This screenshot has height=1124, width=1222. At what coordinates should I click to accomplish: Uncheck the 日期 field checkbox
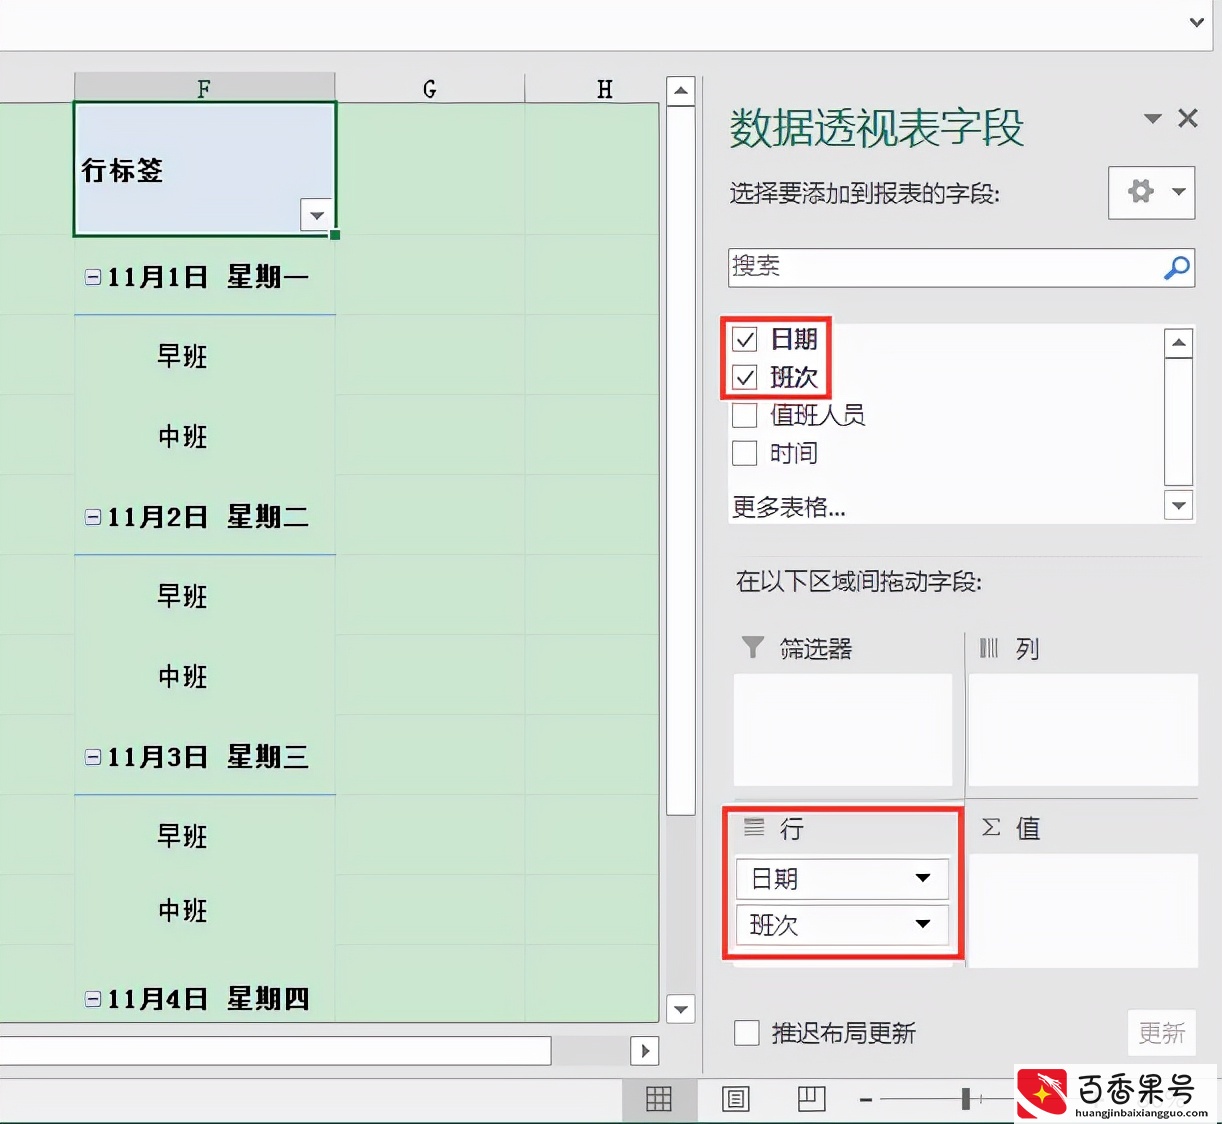pos(745,339)
